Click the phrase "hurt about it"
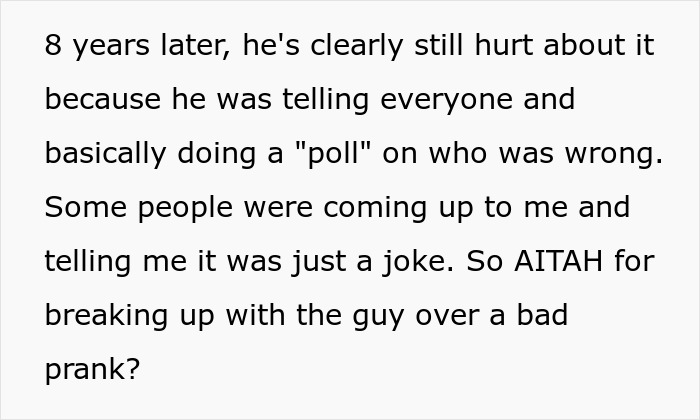Viewport: 700px width, 420px height. tap(565, 45)
